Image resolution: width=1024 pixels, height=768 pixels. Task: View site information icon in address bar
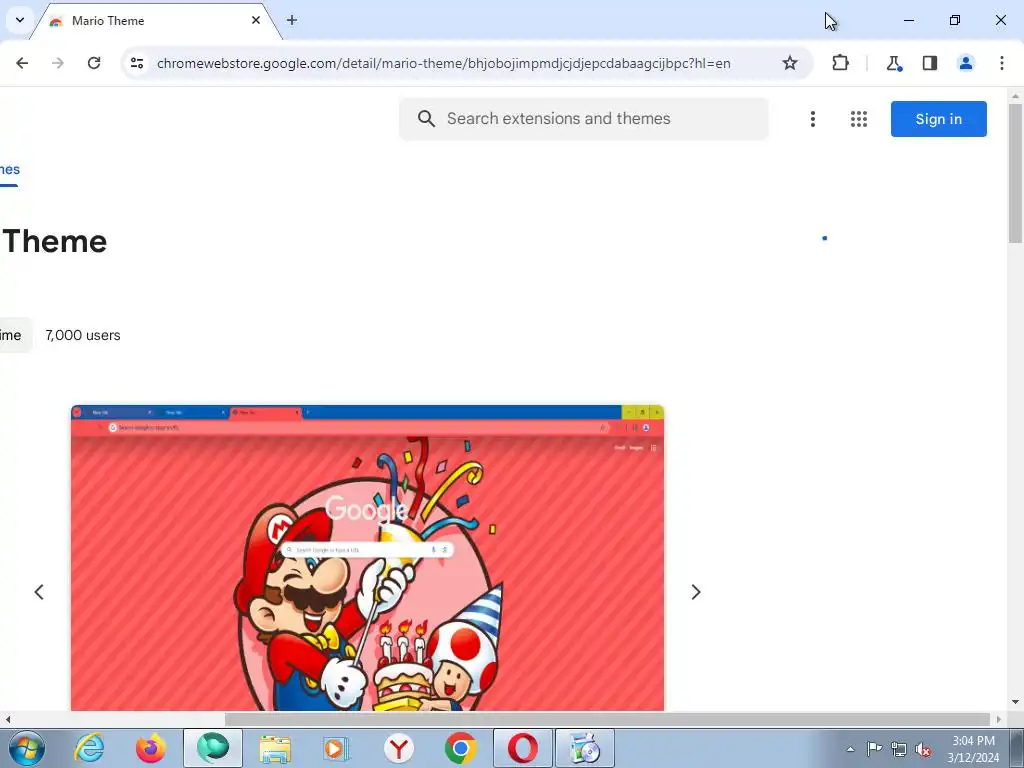point(137,63)
